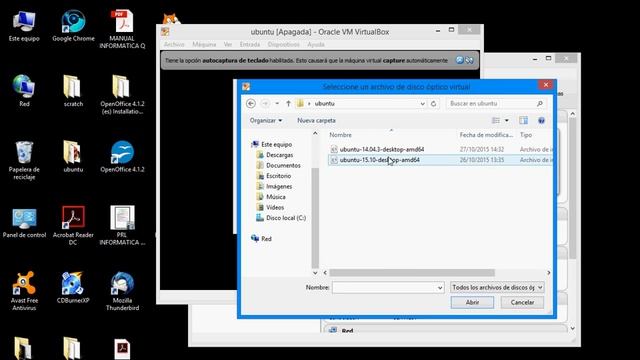This screenshot has height=360, width=640.
Task: Click forward arrow in file dialog
Action: pos(265,104)
